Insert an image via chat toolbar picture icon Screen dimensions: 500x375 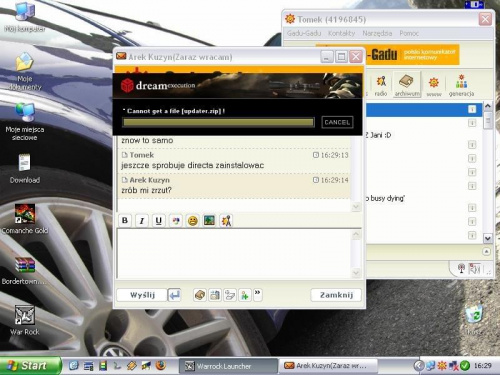pos(209,220)
